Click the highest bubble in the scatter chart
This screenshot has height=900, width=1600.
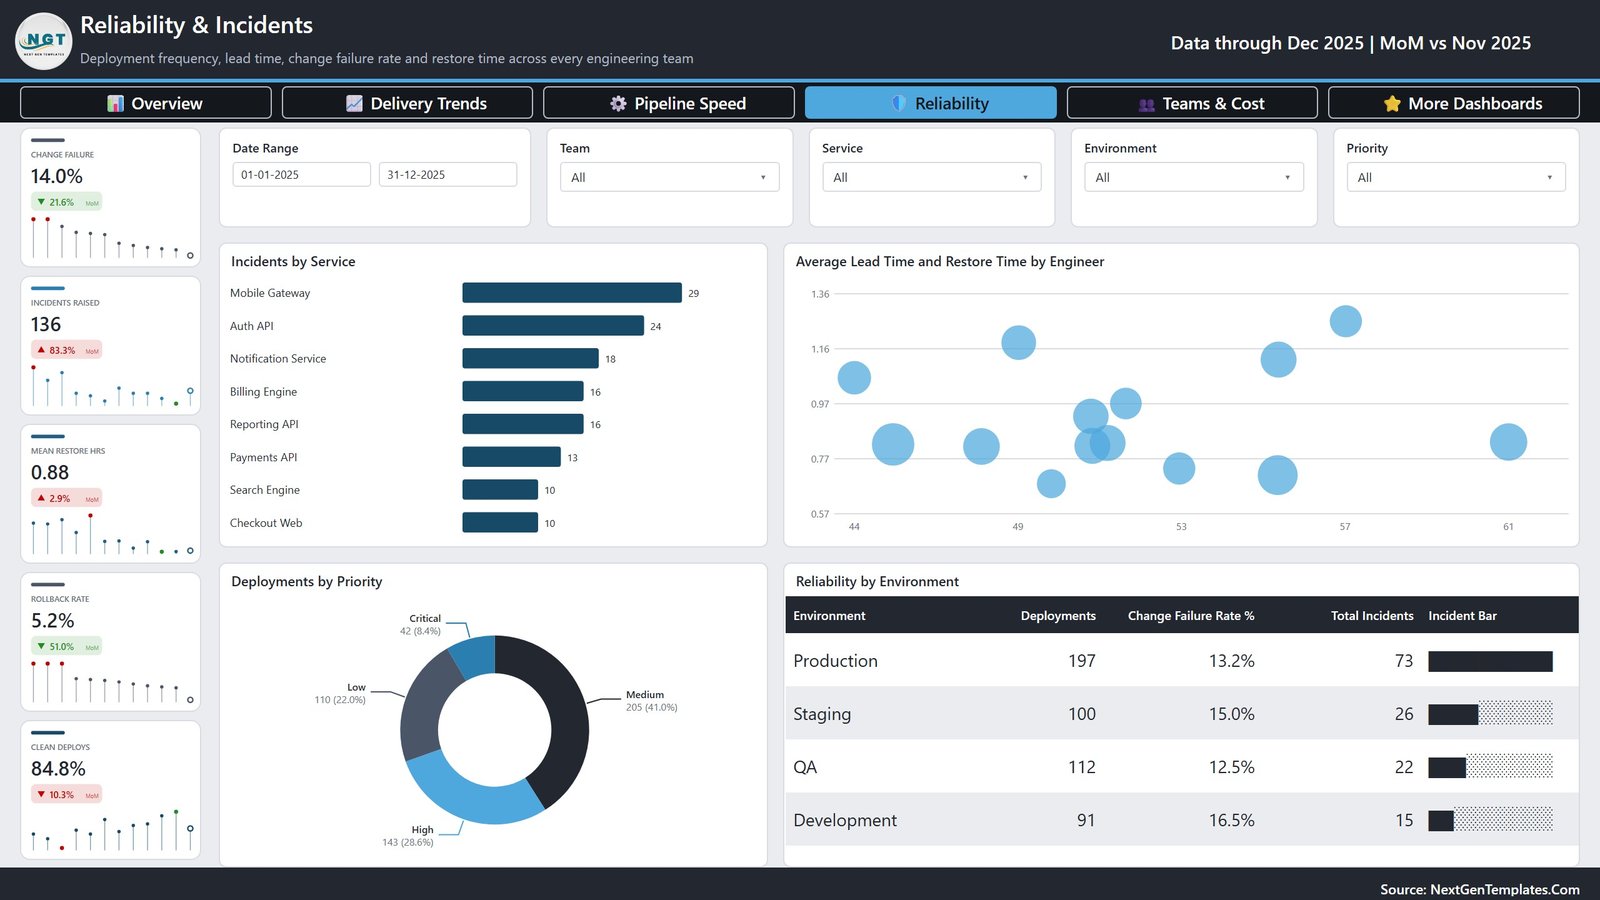[1345, 321]
